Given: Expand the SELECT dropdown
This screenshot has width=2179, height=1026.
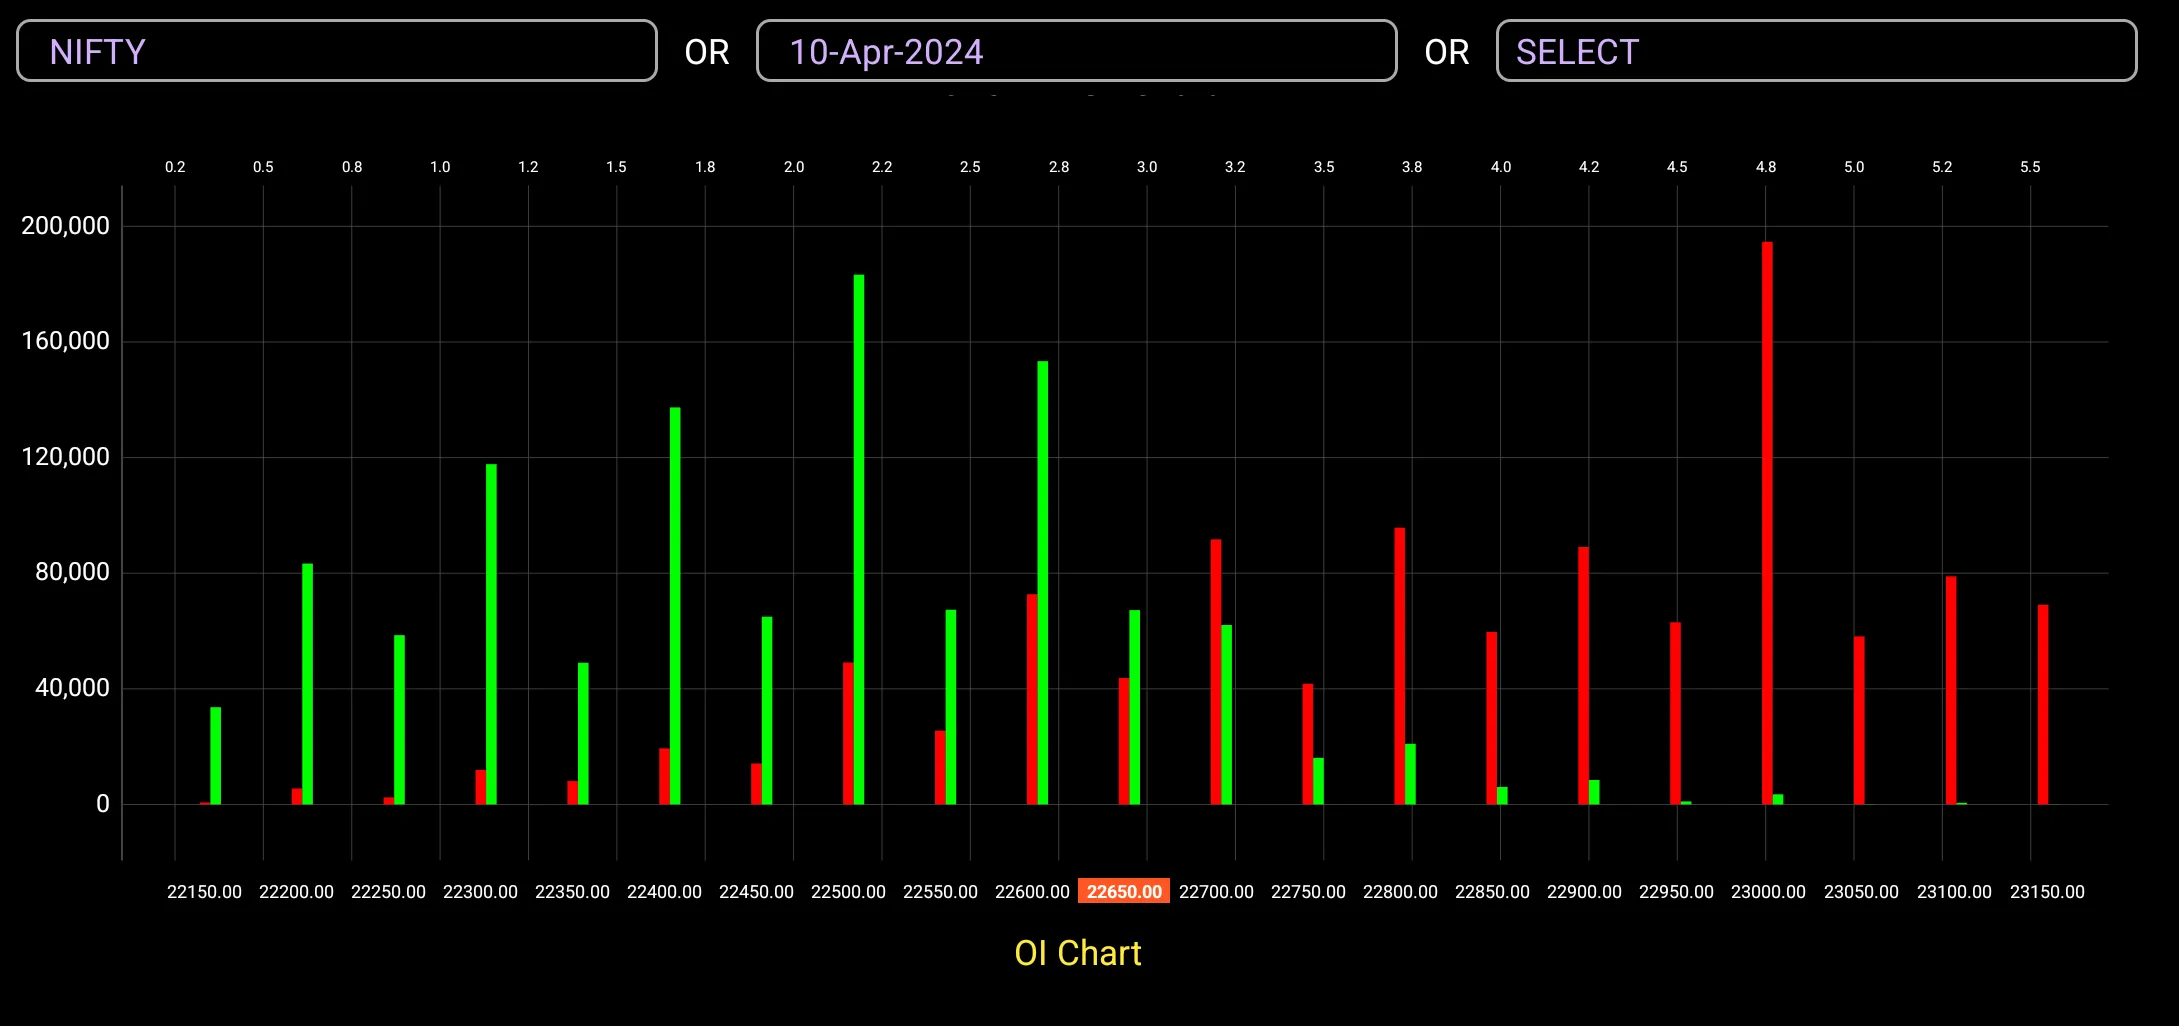Looking at the screenshot, I should [x=1816, y=51].
